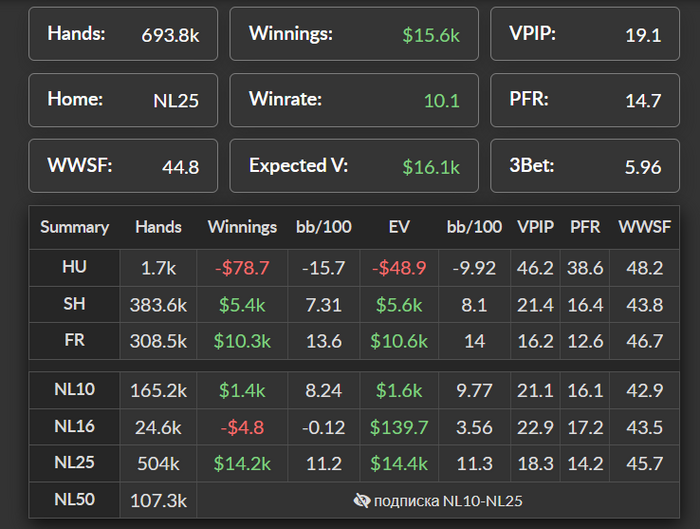Click the NL16 row label
Viewport: 700px width, 529px height.
pyautogui.click(x=74, y=427)
